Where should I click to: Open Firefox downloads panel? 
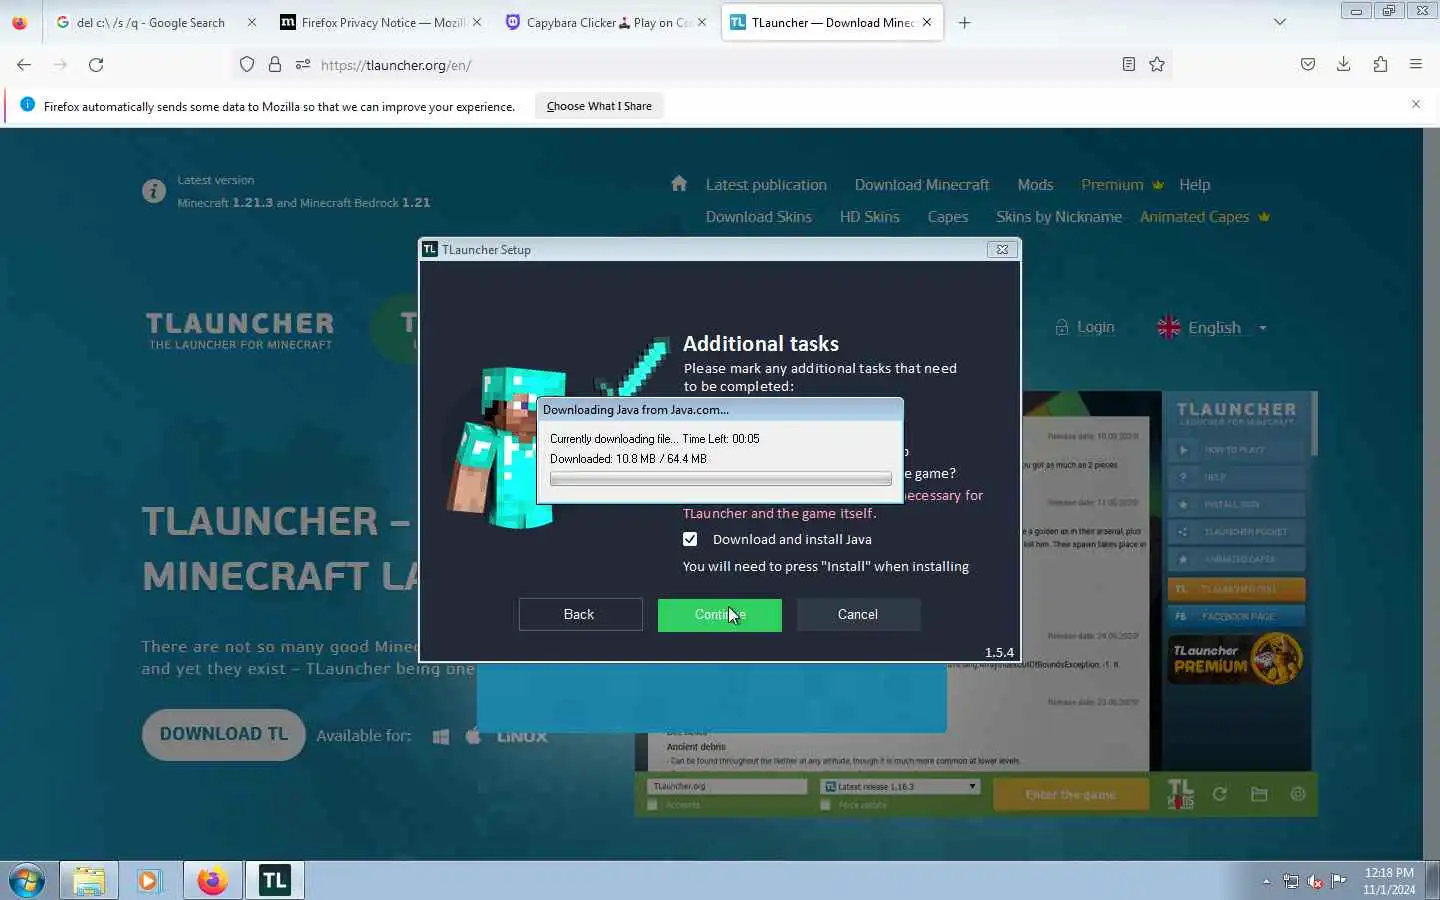coord(1344,65)
